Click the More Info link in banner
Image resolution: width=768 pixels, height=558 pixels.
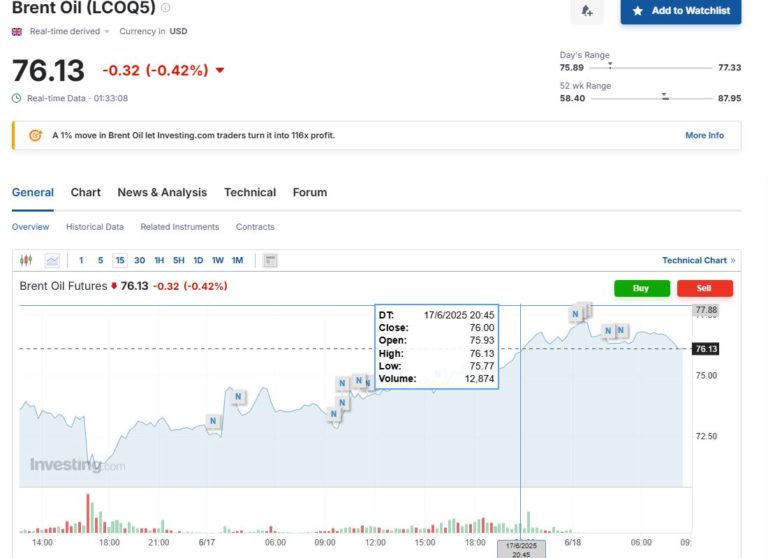tap(704, 135)
